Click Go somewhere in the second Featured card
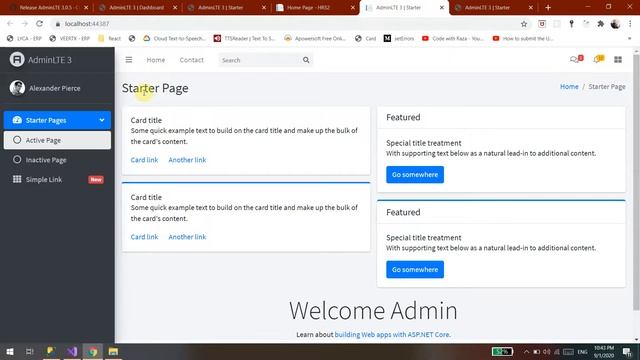This screenshot has width=640, height=360. [x=415, y=269]
